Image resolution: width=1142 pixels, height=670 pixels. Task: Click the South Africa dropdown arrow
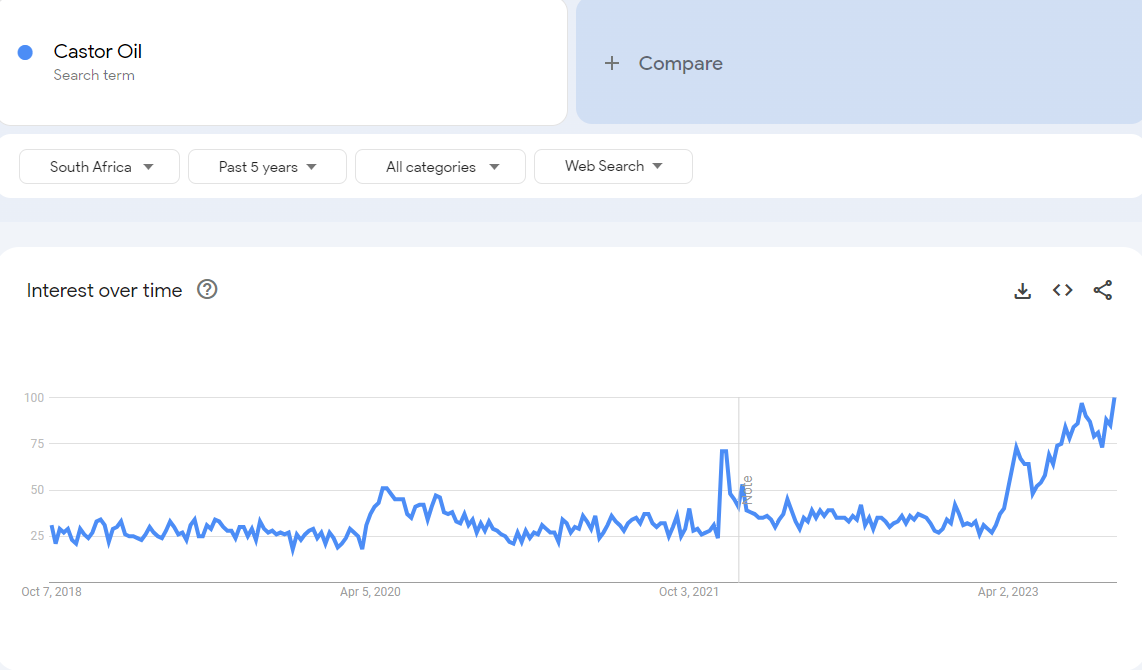point(149,167)
